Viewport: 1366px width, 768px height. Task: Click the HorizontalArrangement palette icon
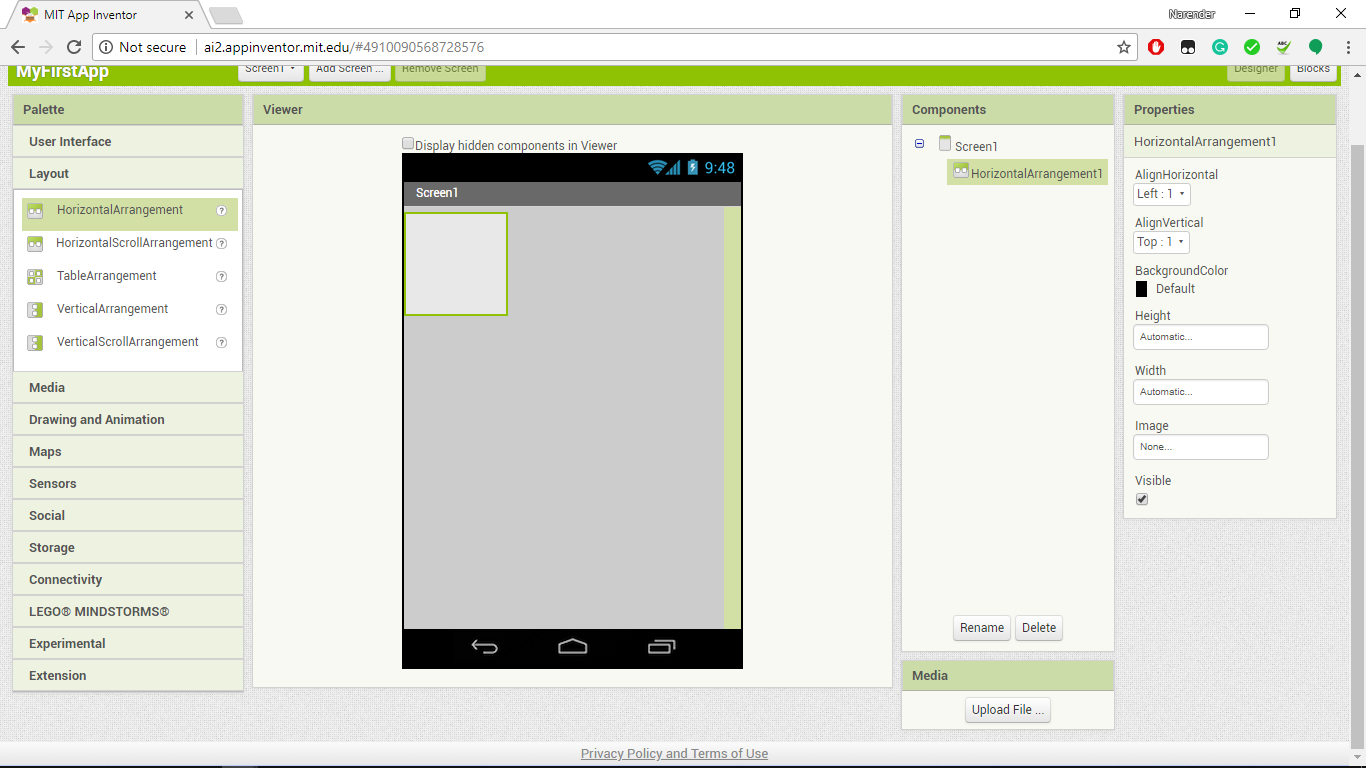tap(35, 211)
